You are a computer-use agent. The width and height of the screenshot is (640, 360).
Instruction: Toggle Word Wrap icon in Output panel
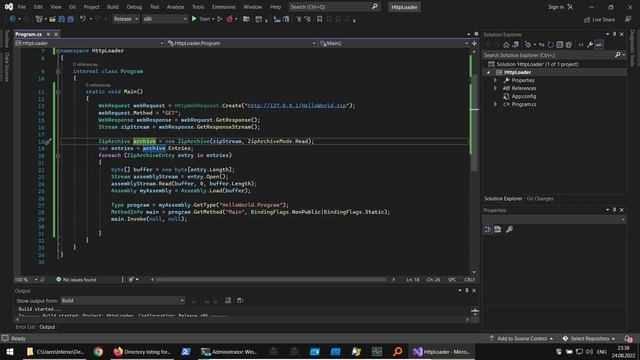point(240,301)
